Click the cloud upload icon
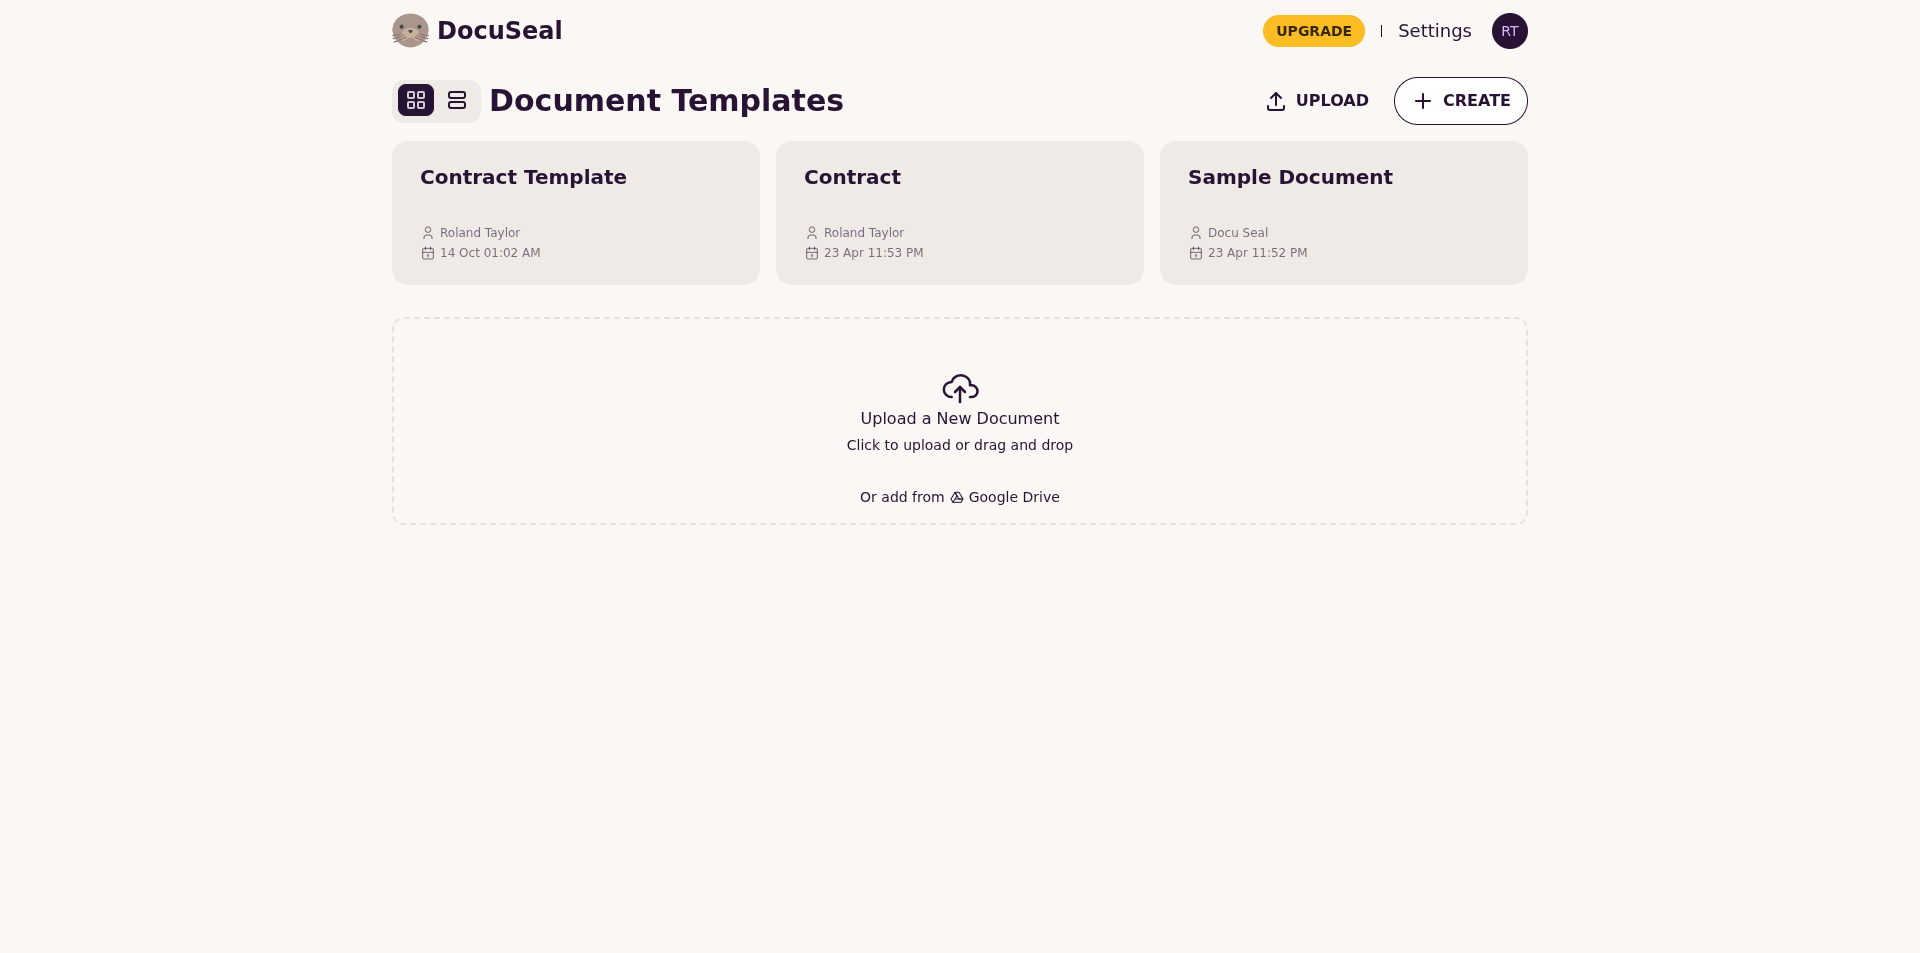This screenshot has height=953, width=1920. [960, 388]
